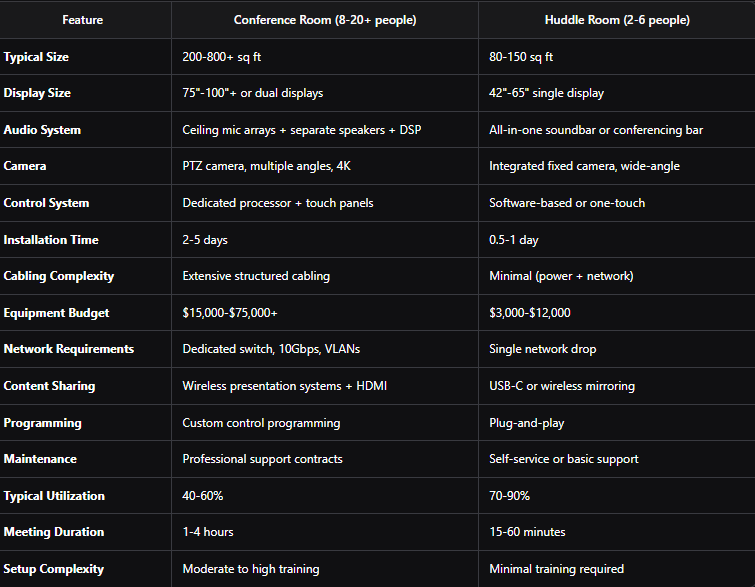Select the Control System row label

click(46, 203)
